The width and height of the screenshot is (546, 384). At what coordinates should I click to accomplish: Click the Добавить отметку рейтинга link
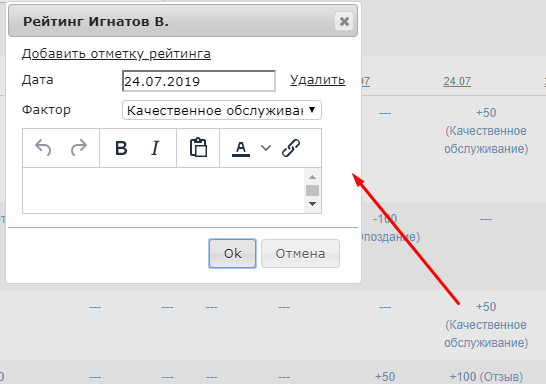tap(116, 54)
